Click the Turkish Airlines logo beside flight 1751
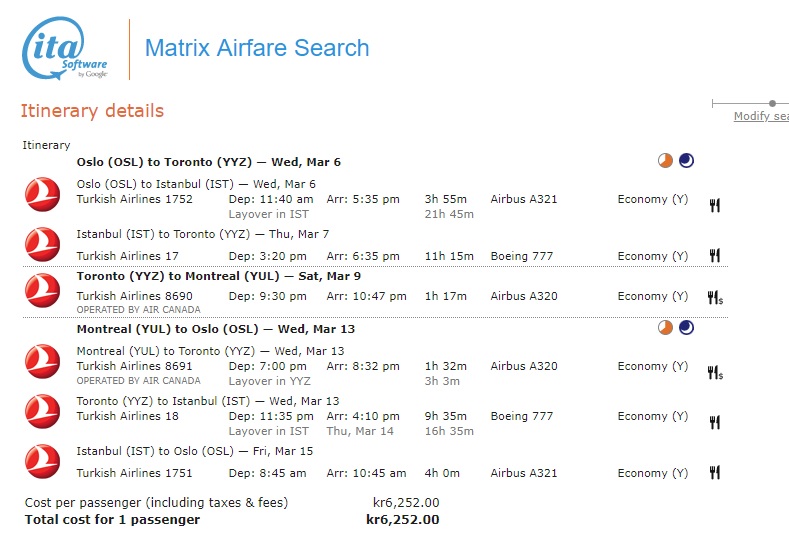 pos(42,461)
